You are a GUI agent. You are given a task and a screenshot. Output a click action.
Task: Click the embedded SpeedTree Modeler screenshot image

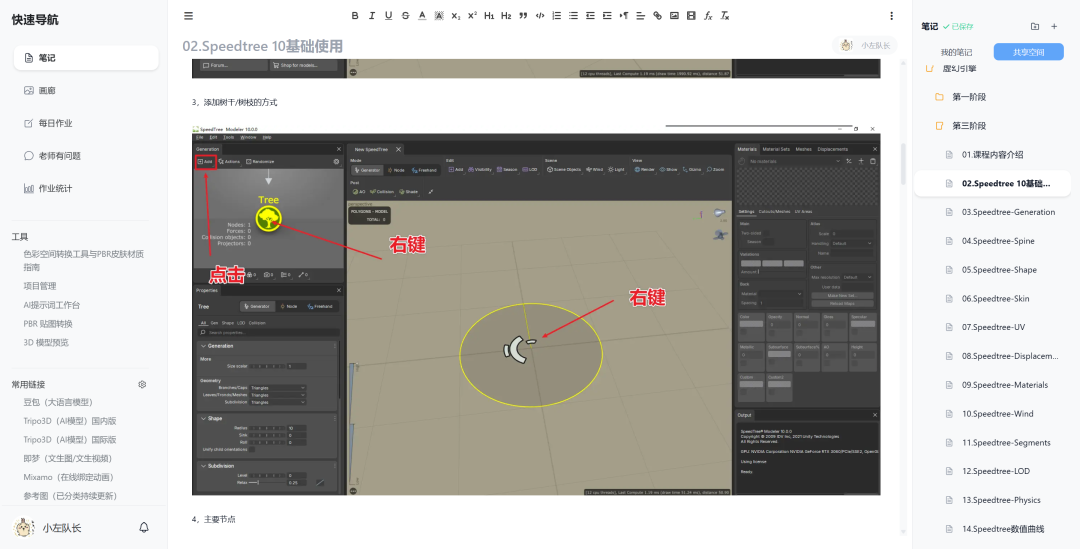point(536,309)
